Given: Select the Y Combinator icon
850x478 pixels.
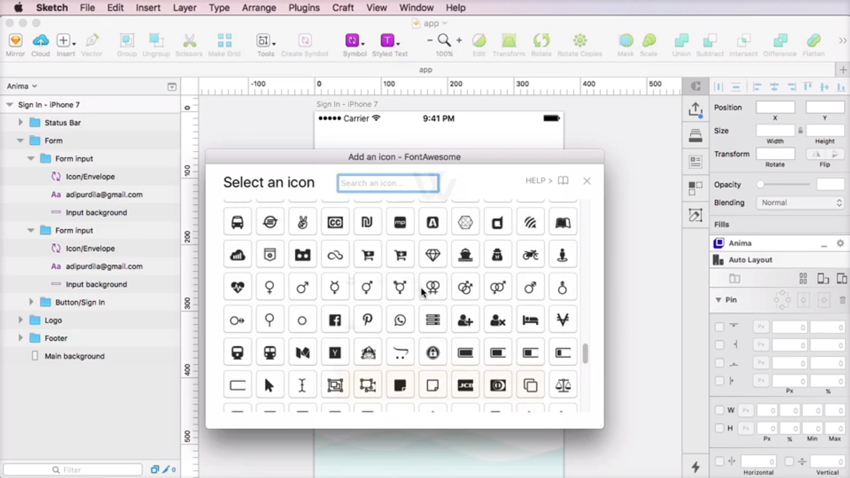Looking at the screenshot, I should point(335,353).
